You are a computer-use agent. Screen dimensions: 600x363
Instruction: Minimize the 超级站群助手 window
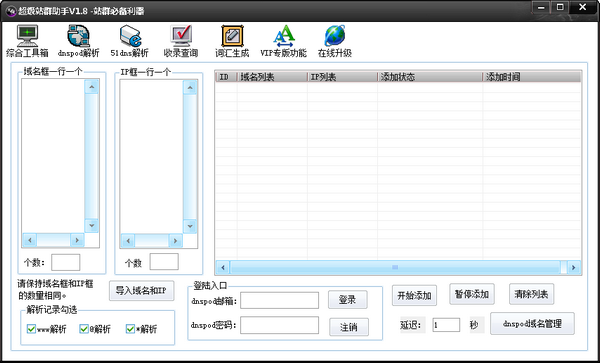click(541, 8)
